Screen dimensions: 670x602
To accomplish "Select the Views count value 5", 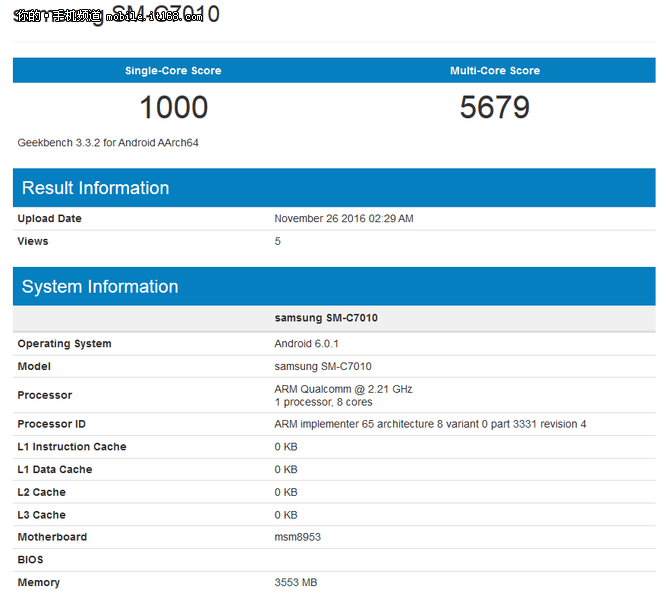I will pyautogui.click(x=278, y=241).
